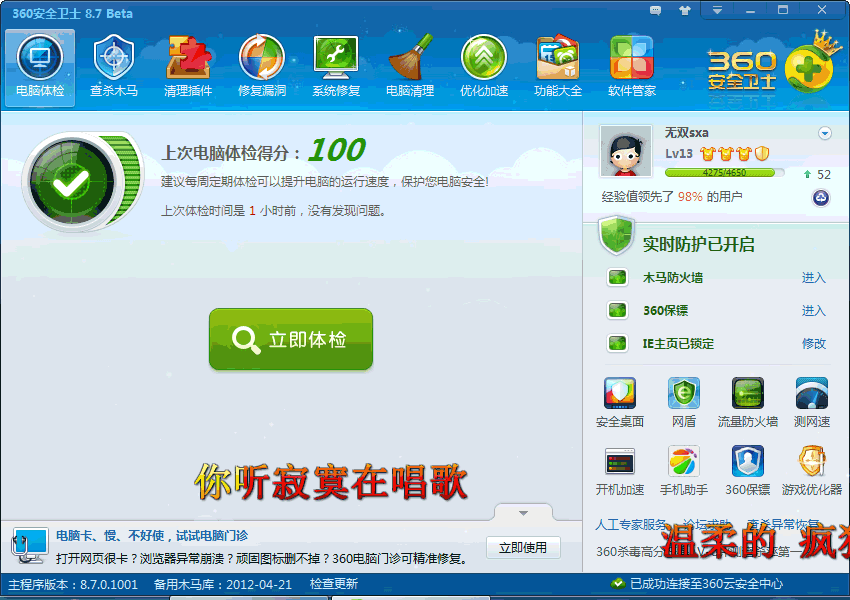This screenshot has height=600, width=850.
Task: Click the green shield beside 实时防护已开启
Action: [616, 236]
